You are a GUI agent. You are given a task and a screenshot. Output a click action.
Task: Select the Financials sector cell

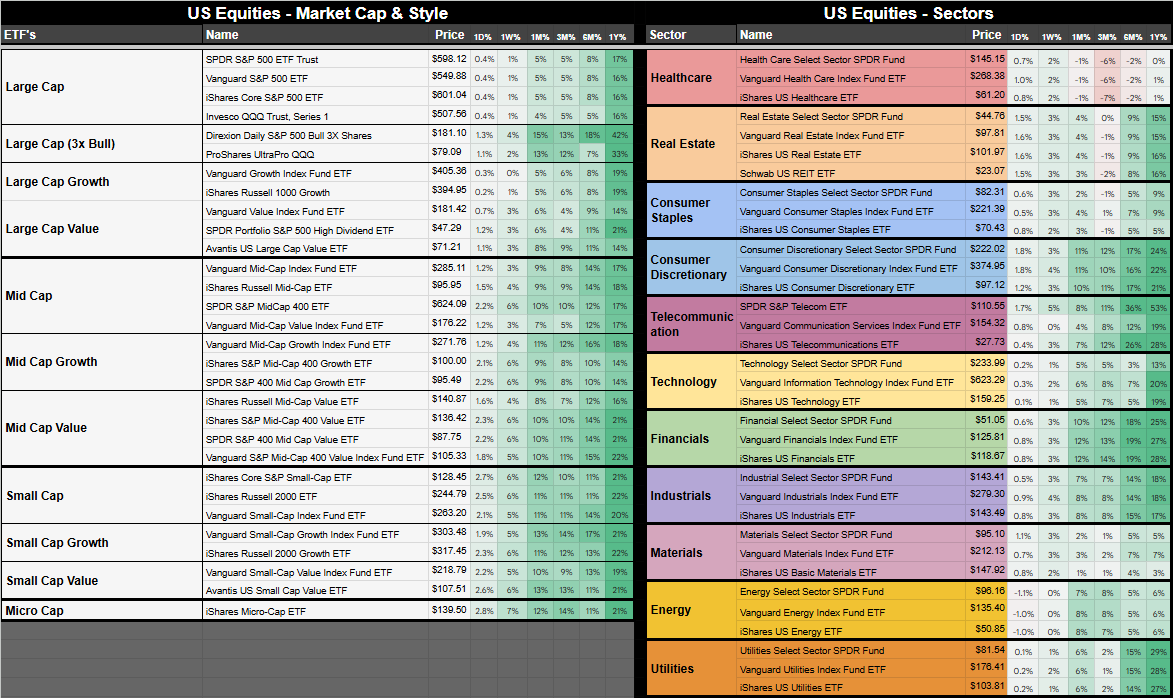(692, 438)
